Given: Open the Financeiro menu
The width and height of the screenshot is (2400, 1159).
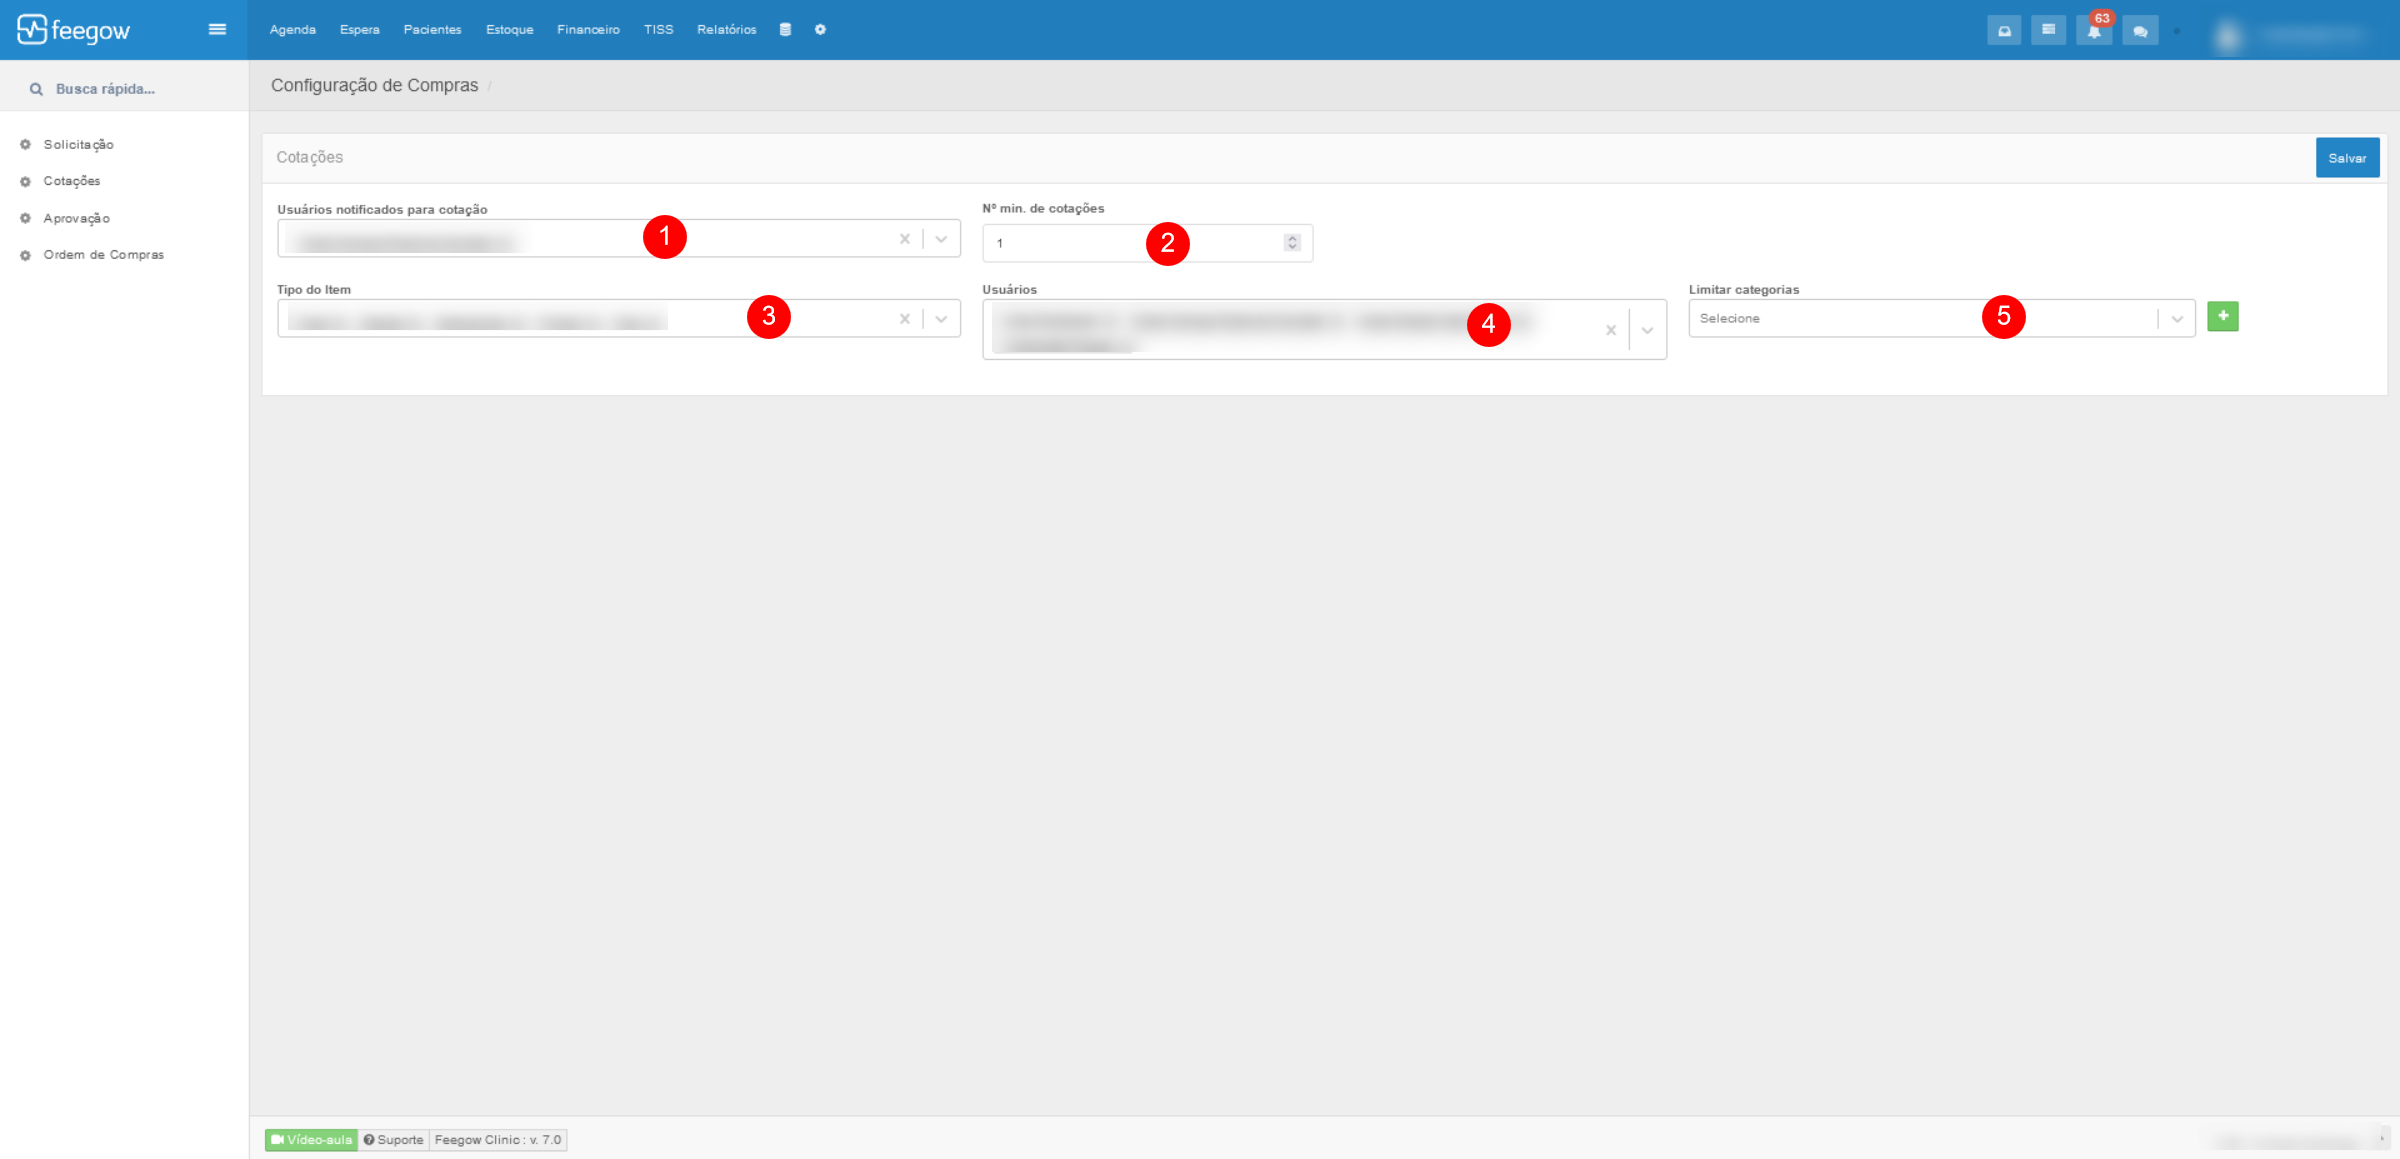Looking at the screenshot, I should 588,30.
